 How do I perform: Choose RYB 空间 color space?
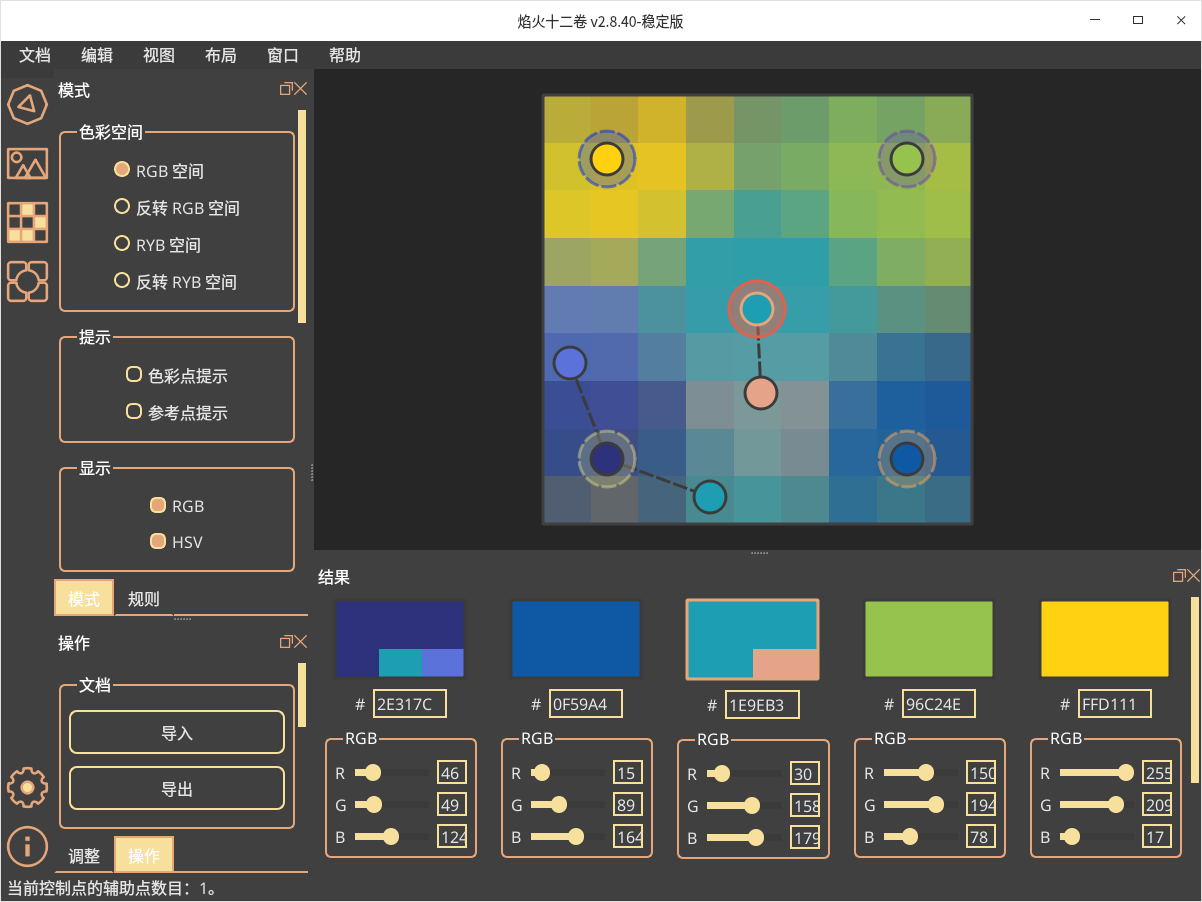122,244
